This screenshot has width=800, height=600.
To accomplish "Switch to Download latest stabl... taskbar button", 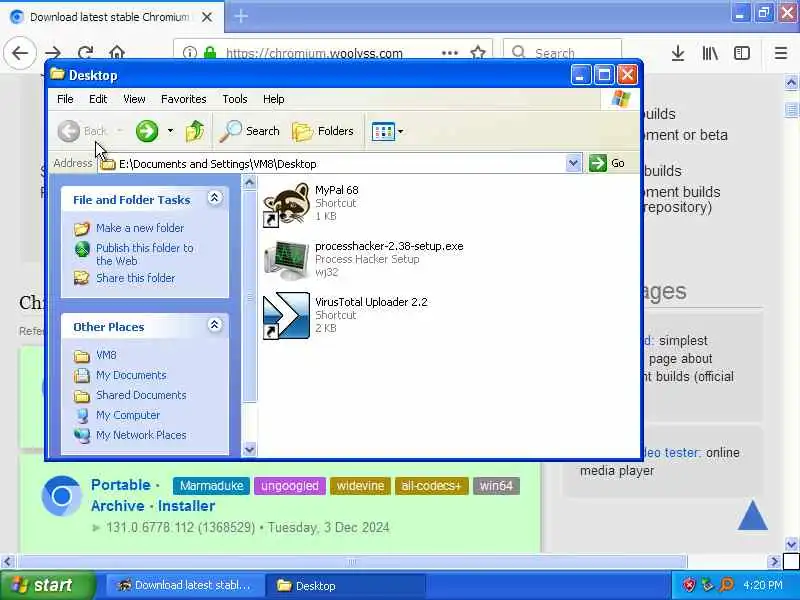I will point(186,586).
